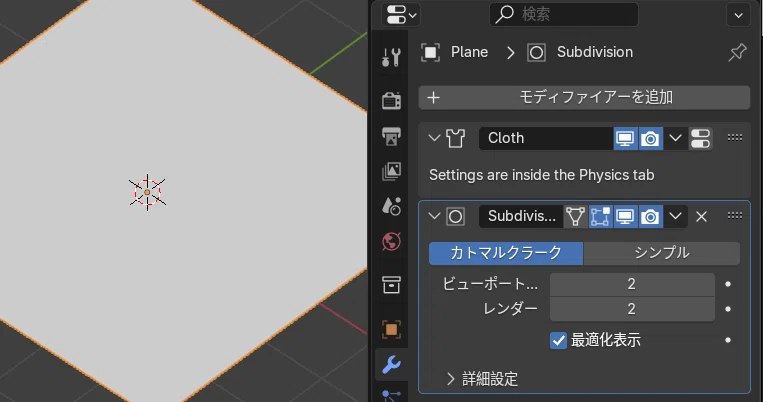Click the レンダー levels value field
The height and width of the screenshot is (402, 763).
(632, 309)
